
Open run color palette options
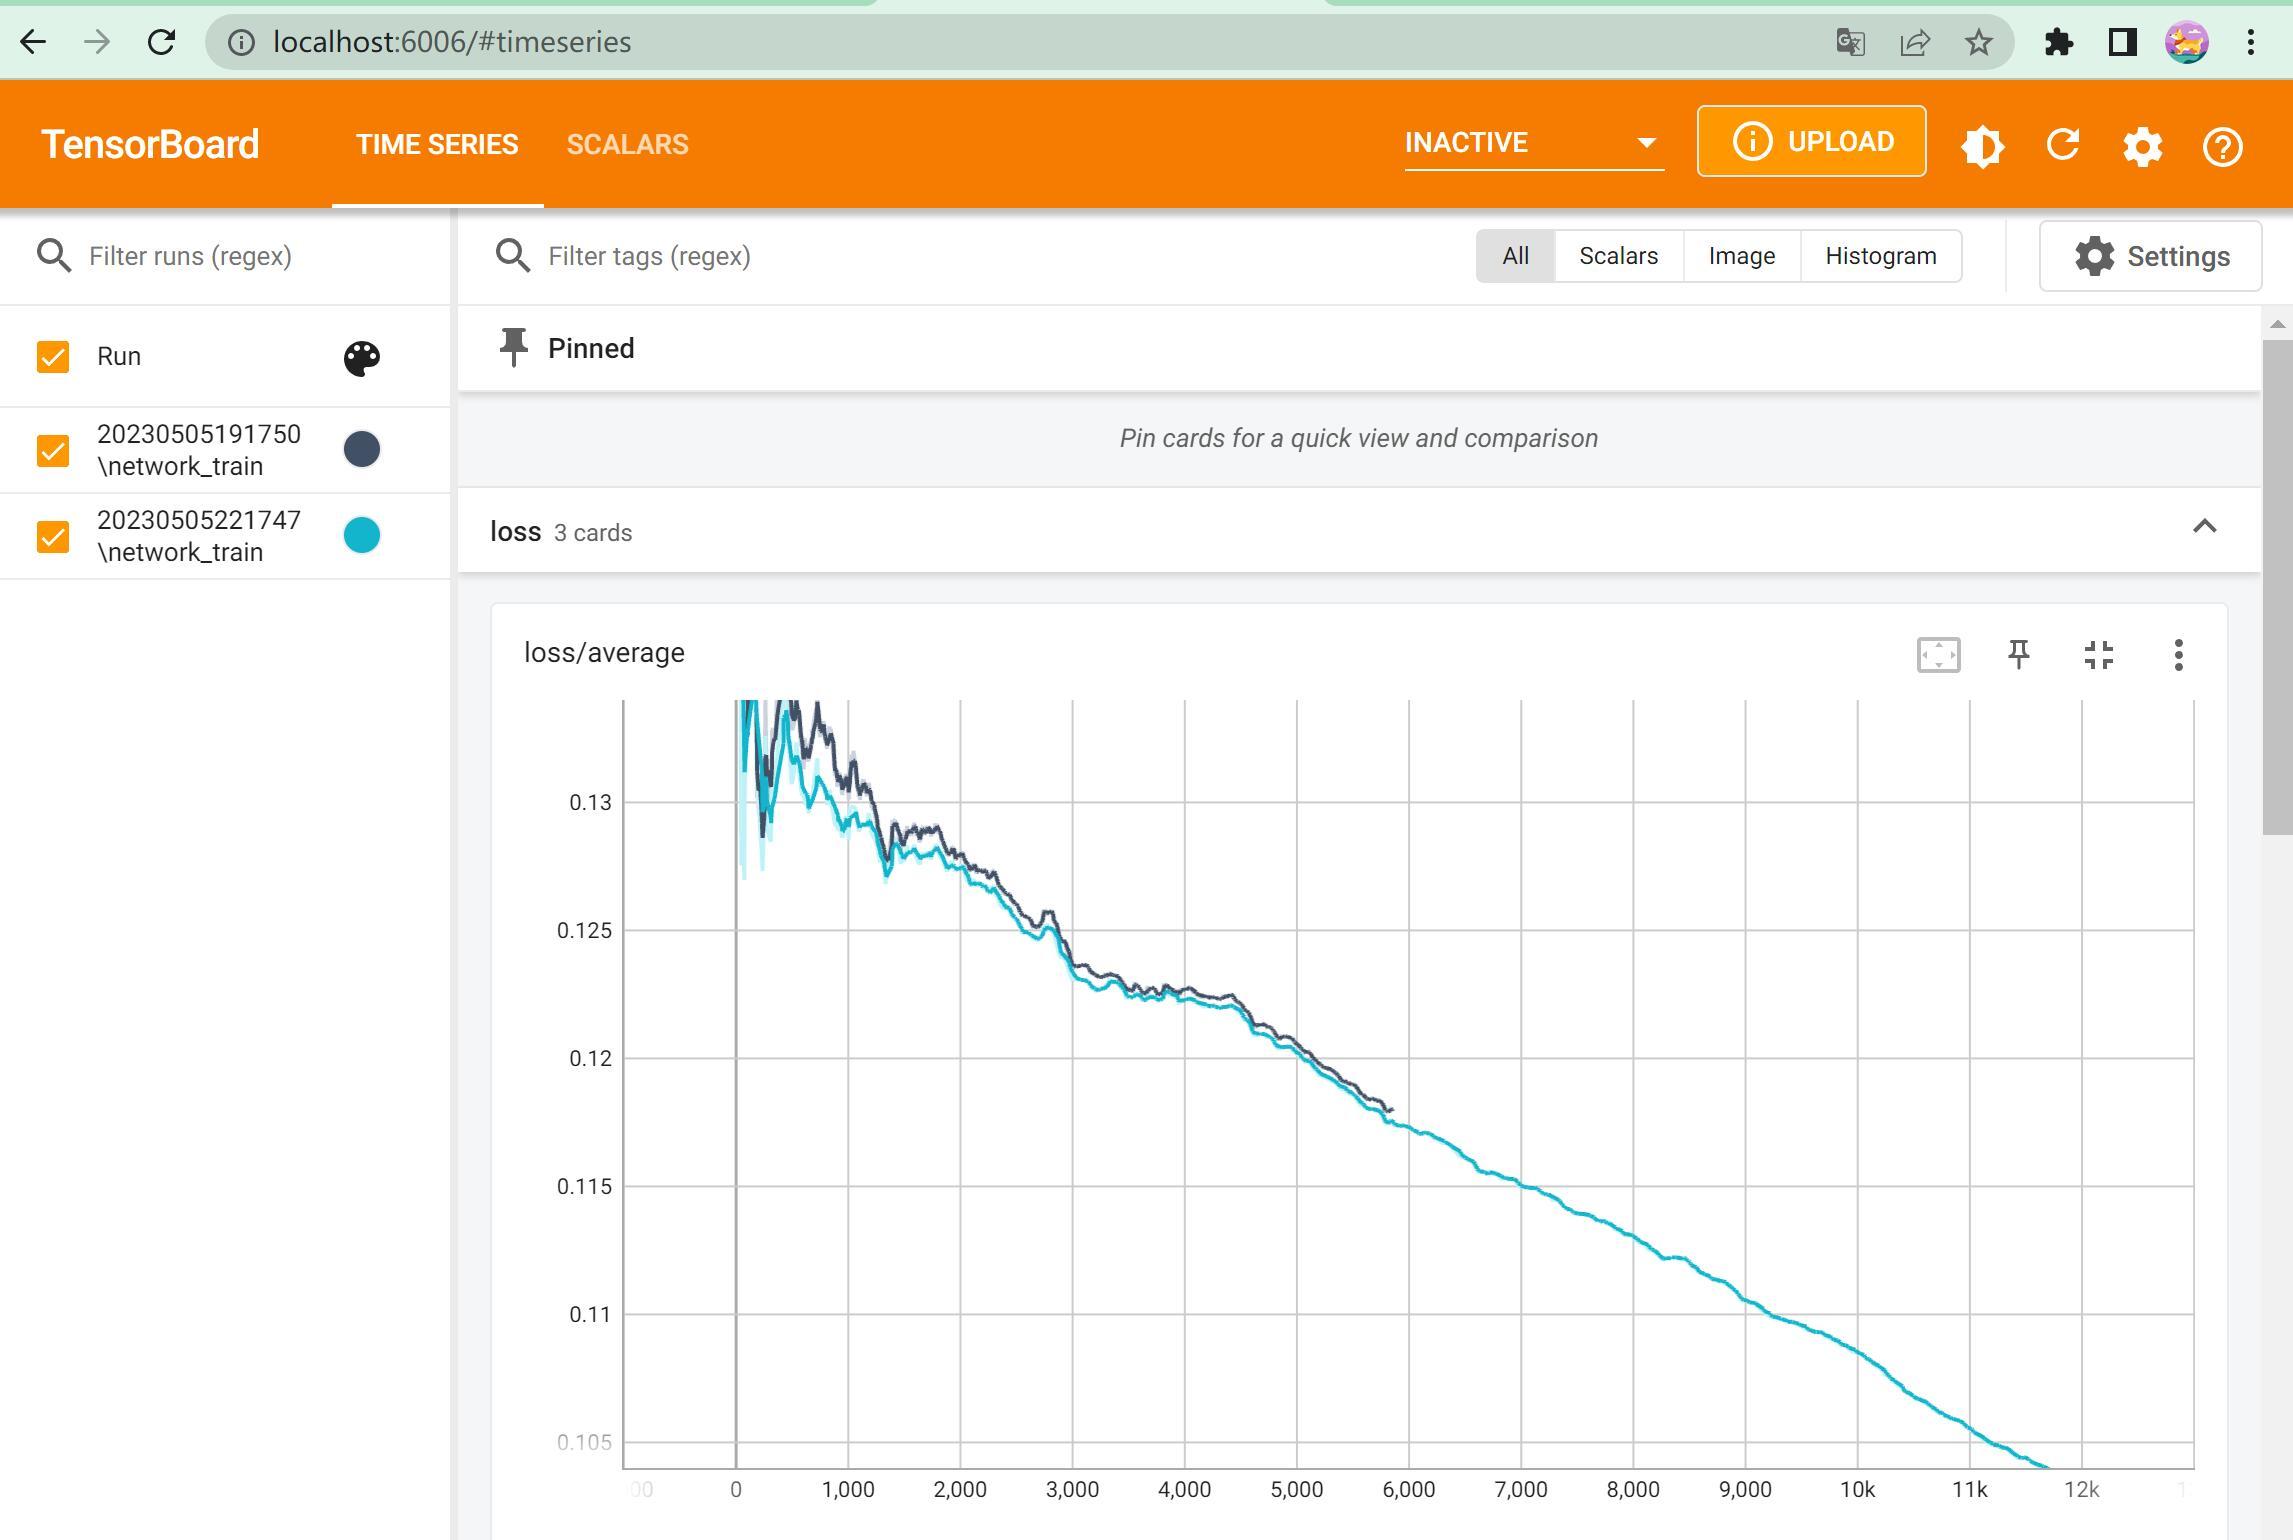tap(362, 358)
